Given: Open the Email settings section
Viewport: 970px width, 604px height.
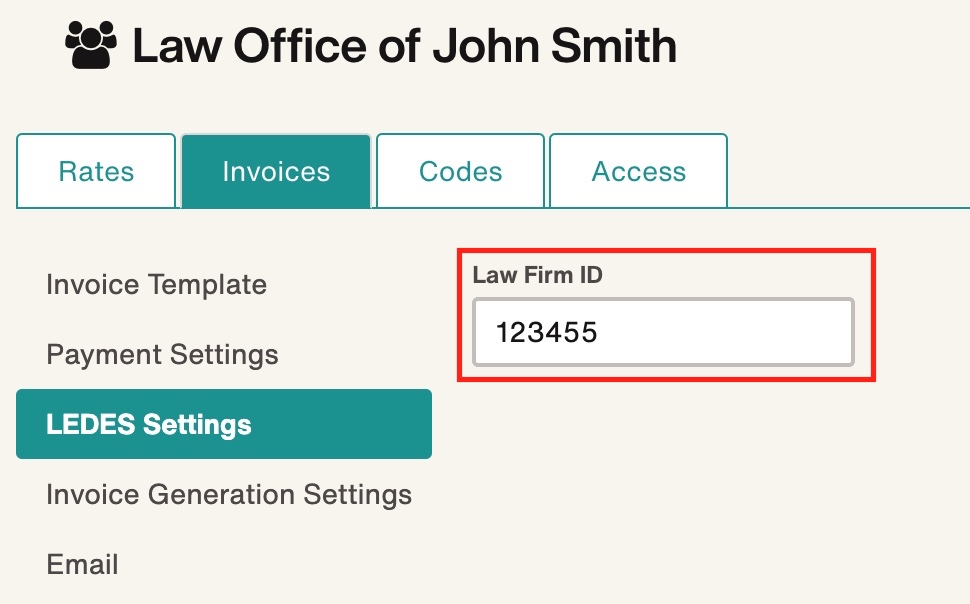Looking at the screenshot, I should click(82, 564).
